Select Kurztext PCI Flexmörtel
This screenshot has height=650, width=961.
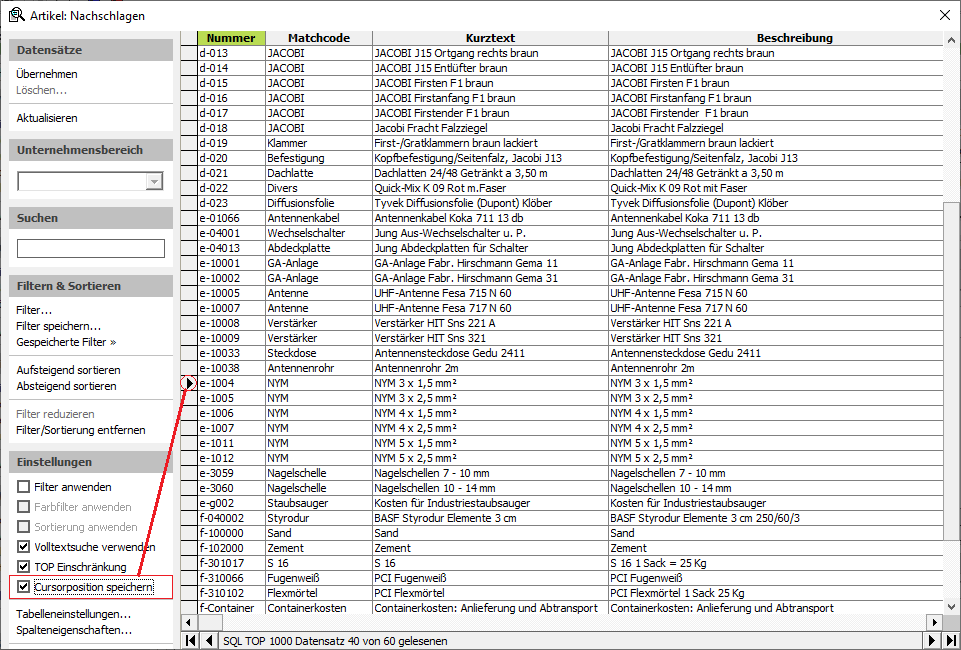(x=490, y=593)
